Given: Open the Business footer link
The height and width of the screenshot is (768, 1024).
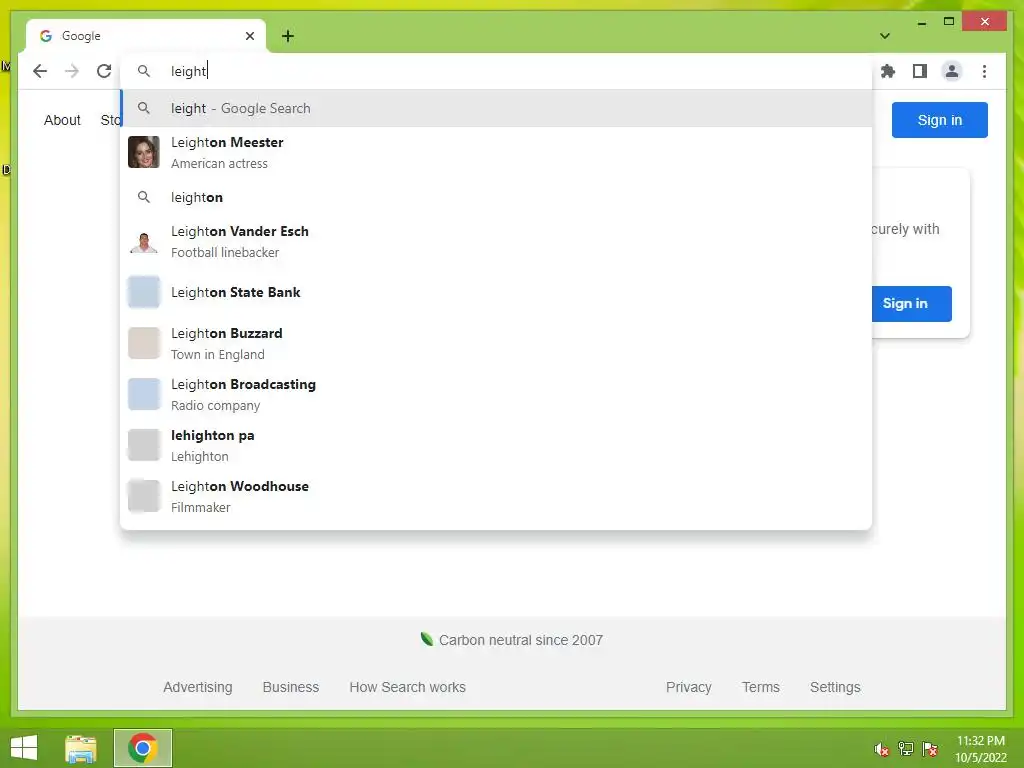Looking at the screenshot, I should pyautogui.click(x=291, y=687).
